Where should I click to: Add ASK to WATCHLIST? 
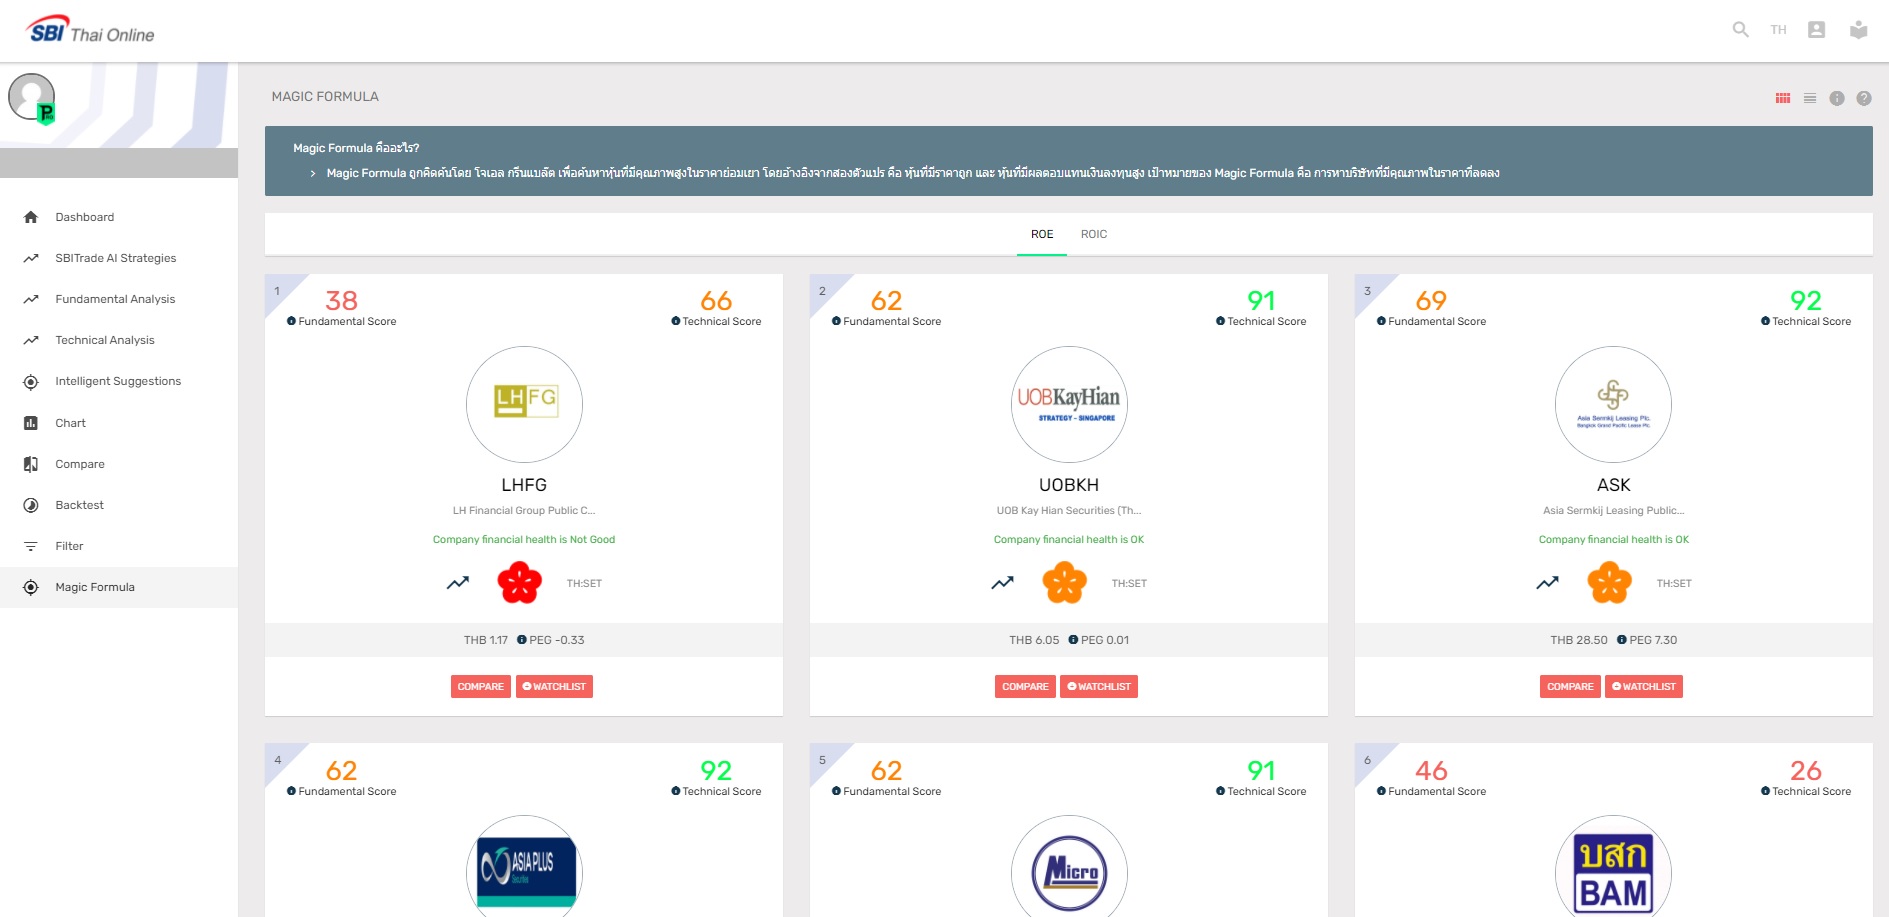[1644, 686]
